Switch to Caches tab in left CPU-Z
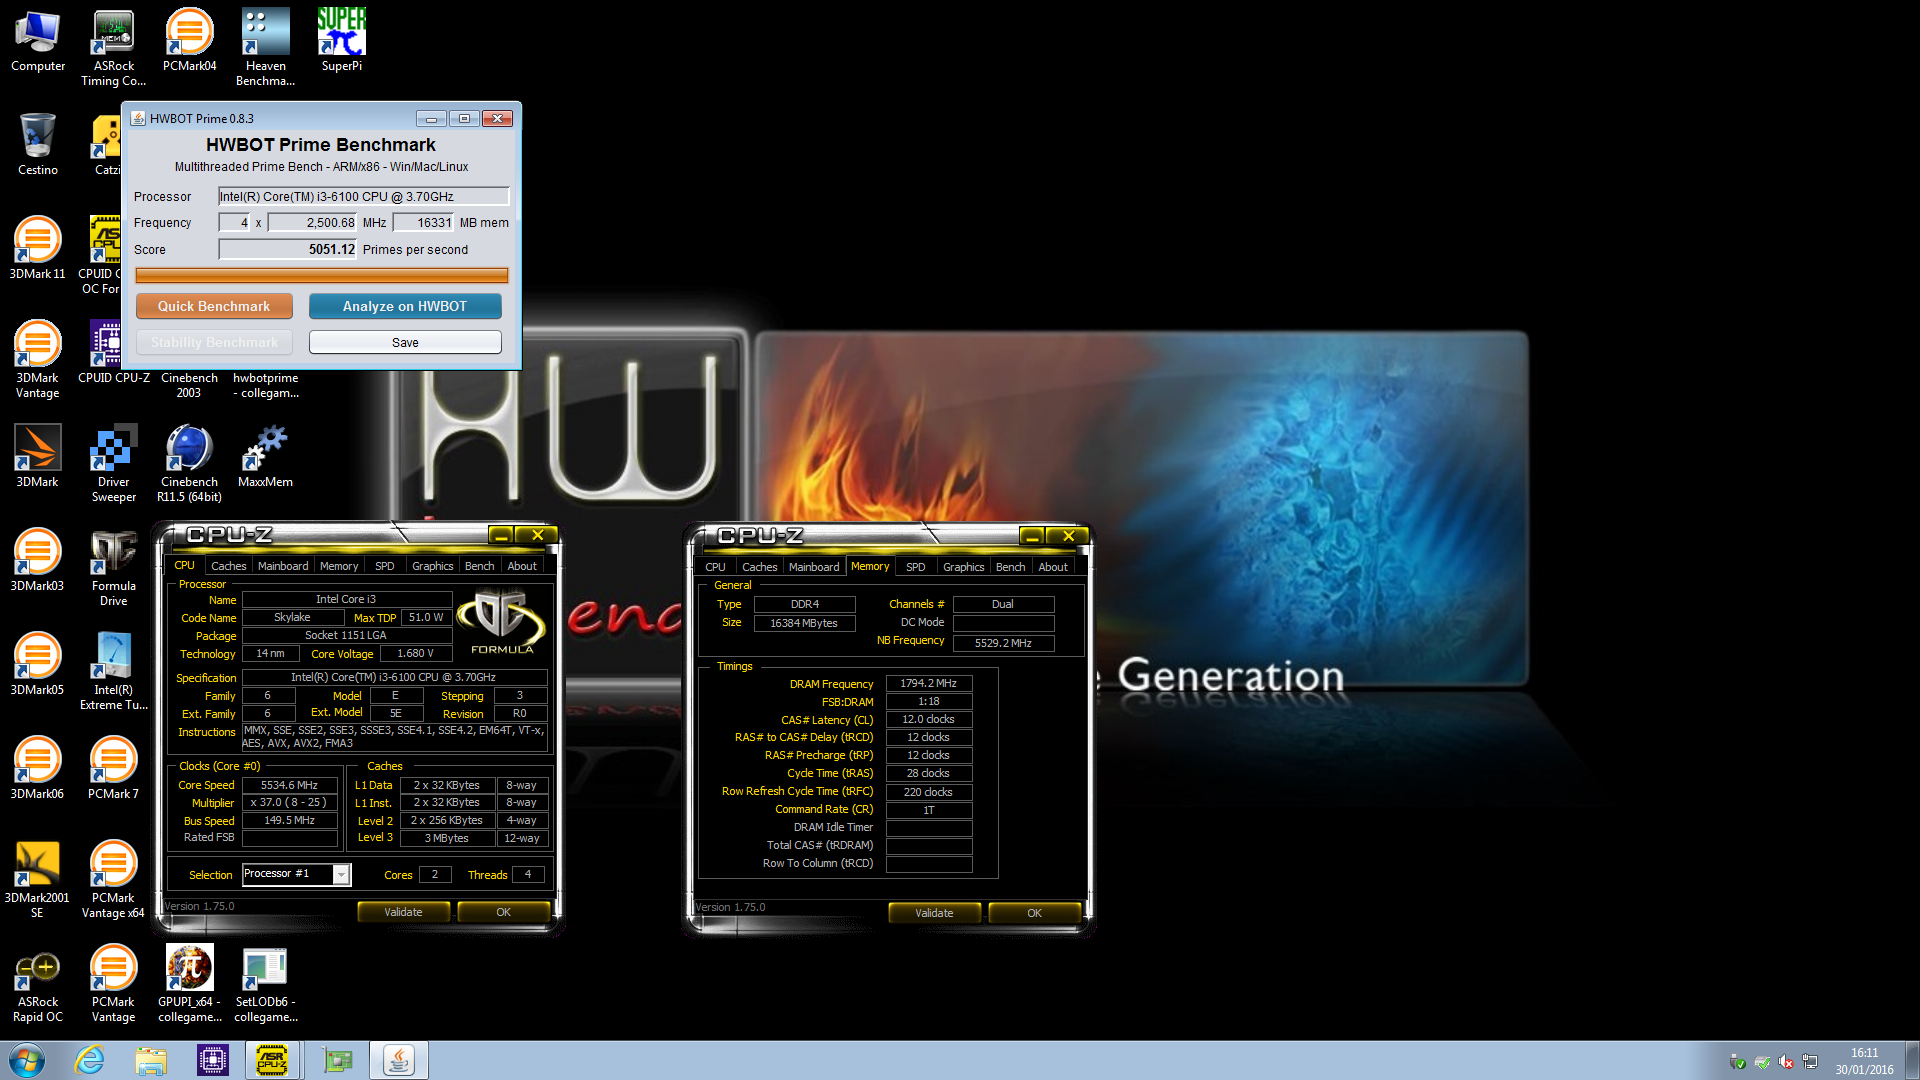This screenshot has height=1080, width=1920. [x=228, y=566]
